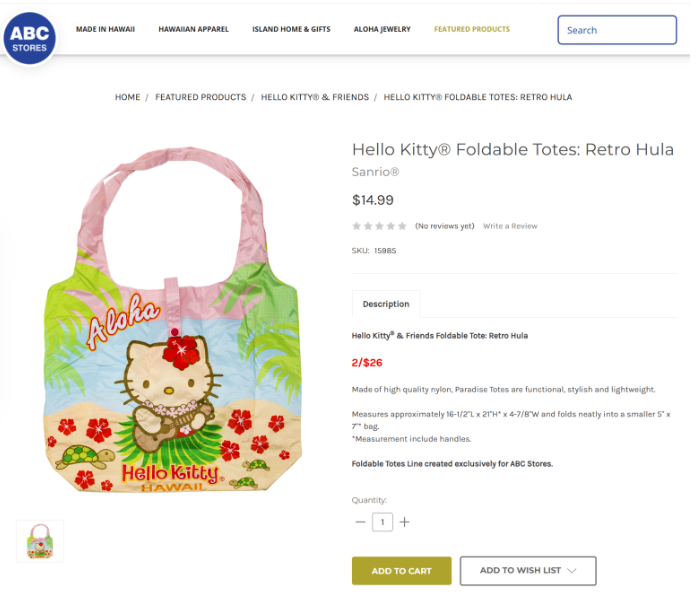Click the star rating icons
The width and height of the screenshot is (696, 598).
tap(379, 226)
